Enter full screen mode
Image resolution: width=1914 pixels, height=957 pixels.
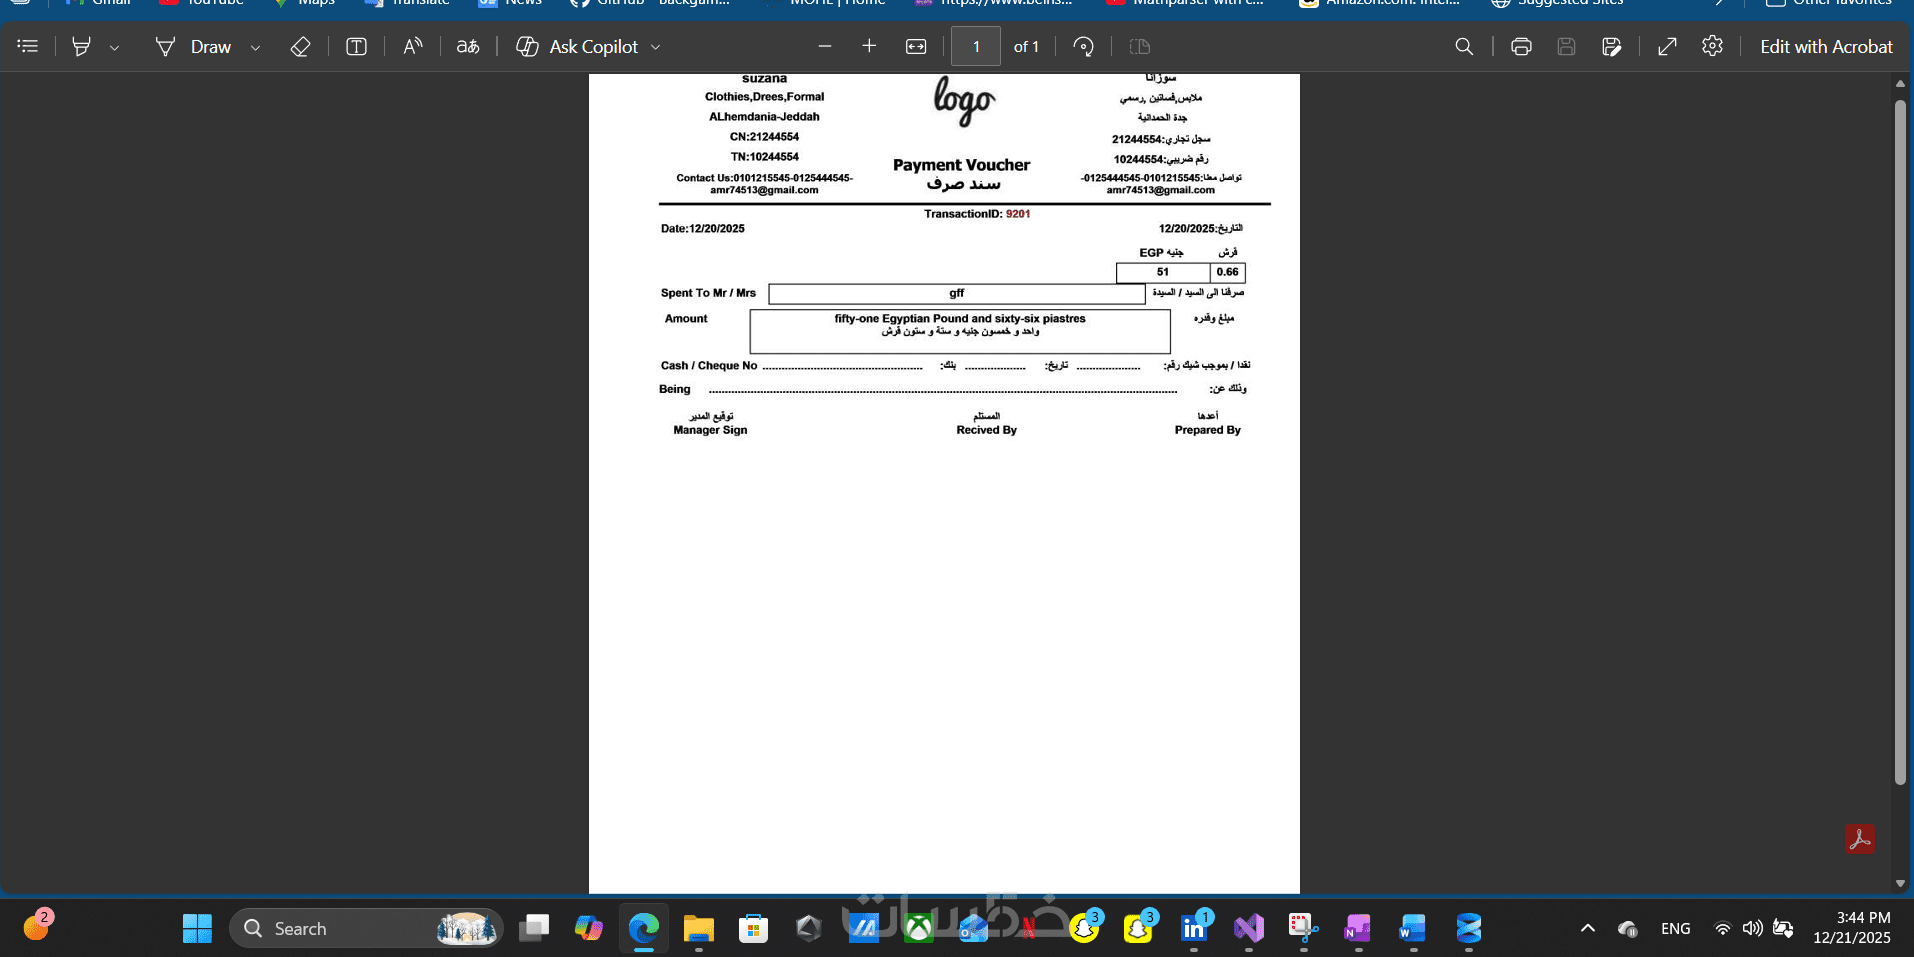pyautogui.click(x=1667, y=46)
